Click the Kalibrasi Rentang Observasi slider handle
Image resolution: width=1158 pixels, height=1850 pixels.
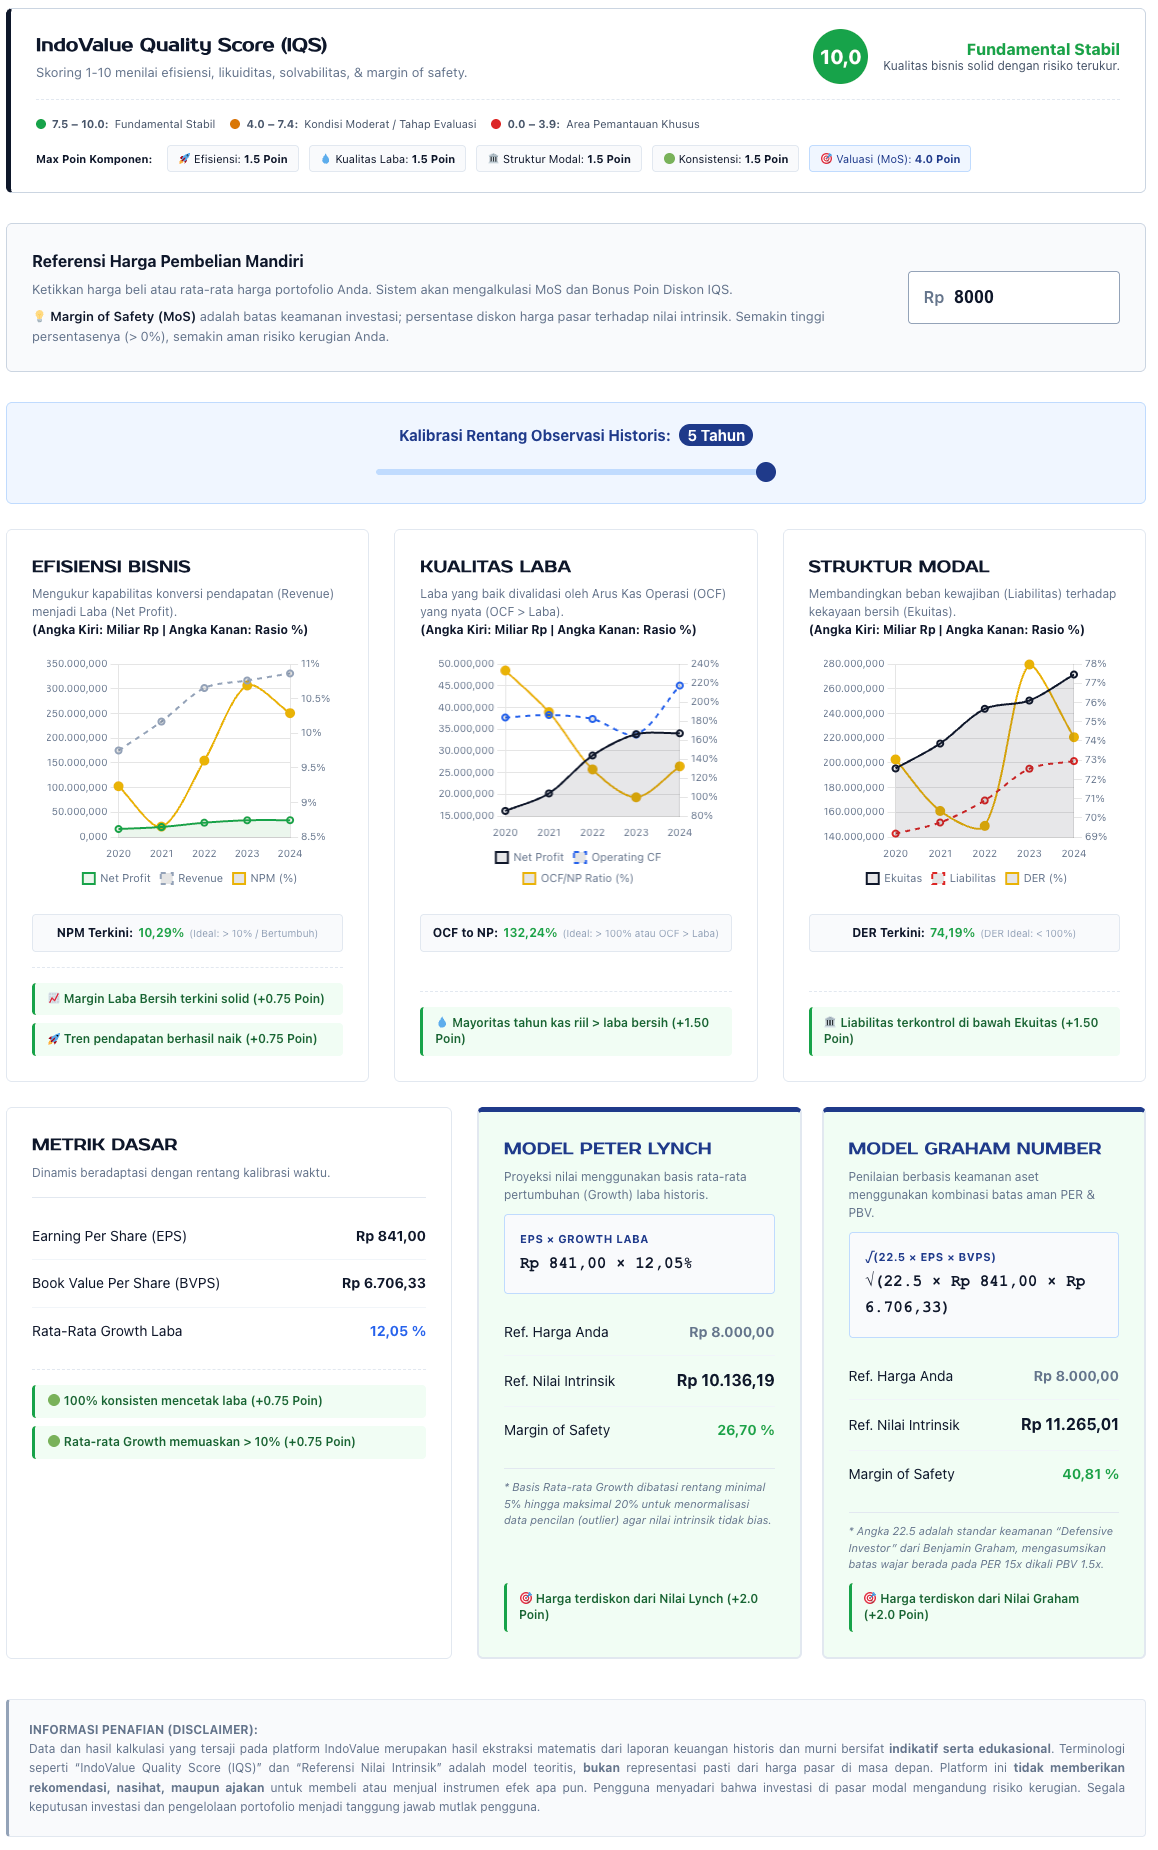[766, 472]
